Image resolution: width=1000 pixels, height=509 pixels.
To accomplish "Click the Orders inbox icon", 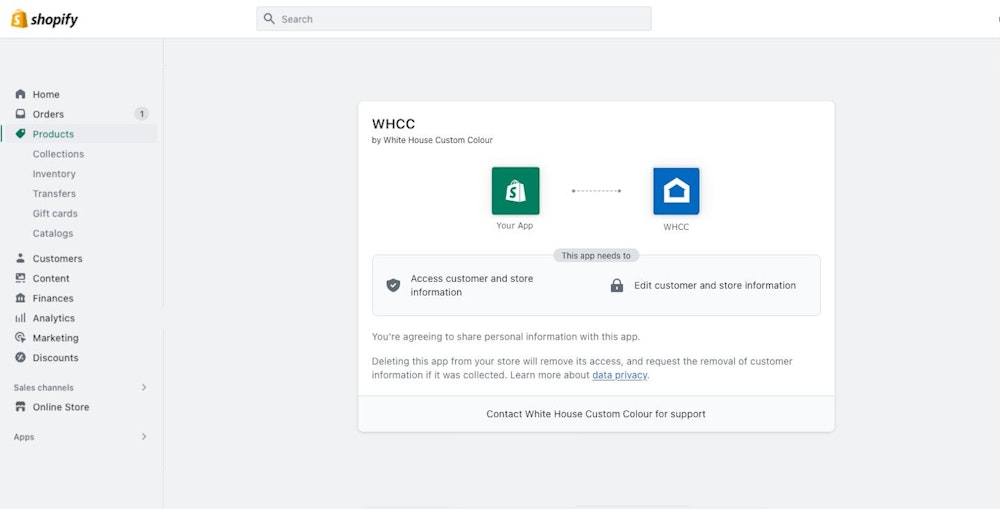I will point(20,114).
